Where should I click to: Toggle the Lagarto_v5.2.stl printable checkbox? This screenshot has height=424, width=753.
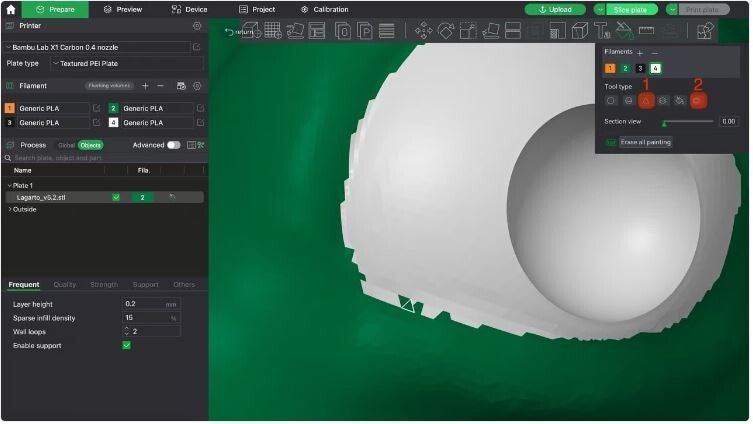click(x=116, y=198)
